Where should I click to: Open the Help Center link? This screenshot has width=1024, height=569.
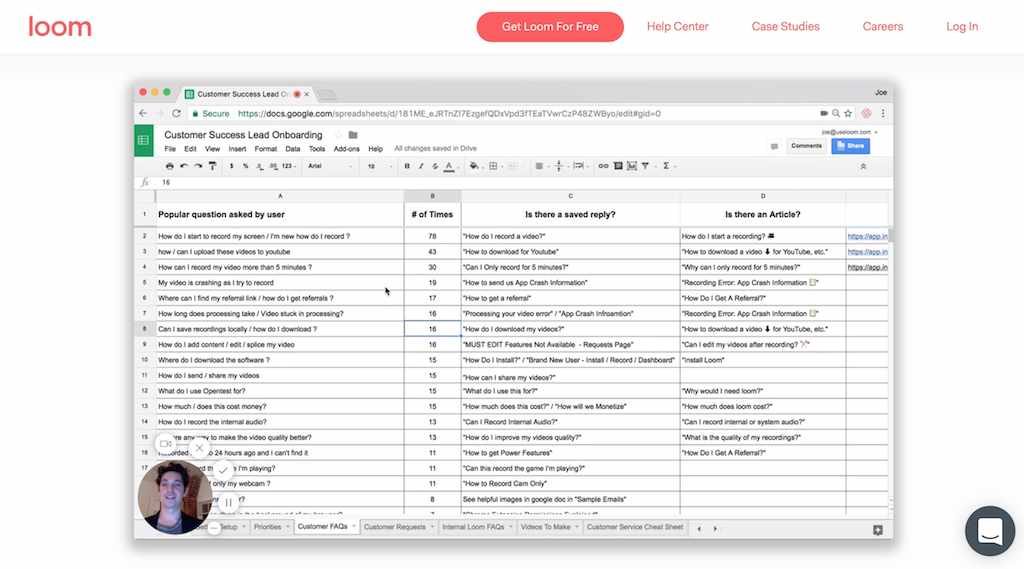(677, 27)
